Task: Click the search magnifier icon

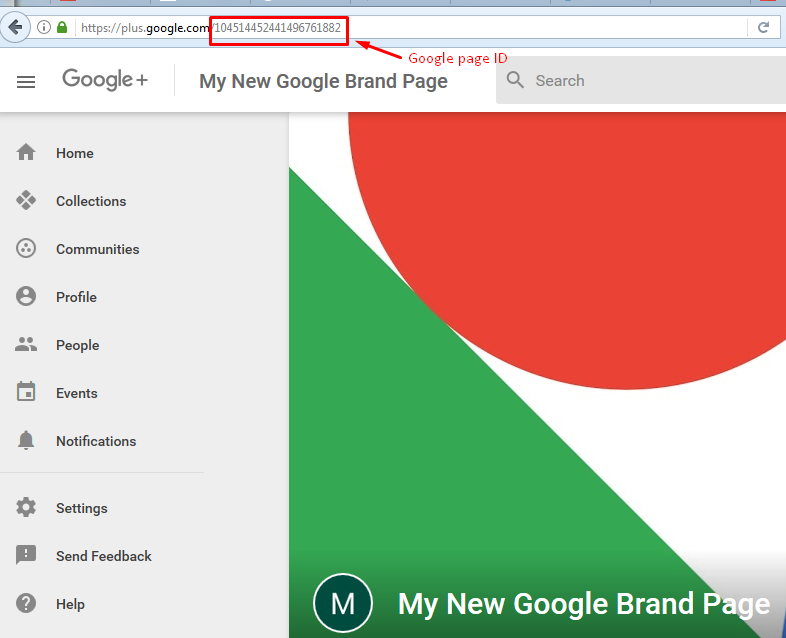Action: [x=515, y=80]
